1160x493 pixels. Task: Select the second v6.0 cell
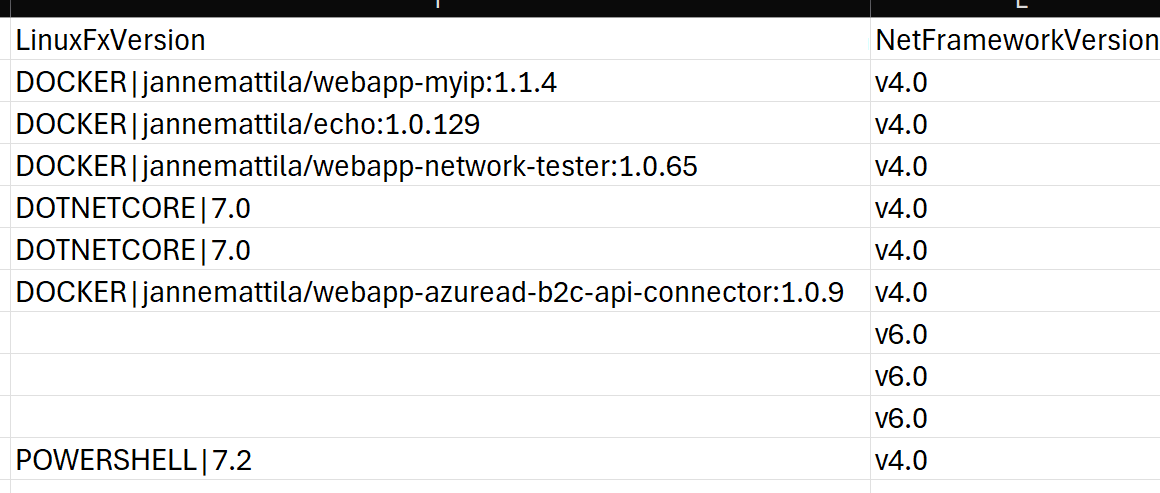pos(1015,376)
